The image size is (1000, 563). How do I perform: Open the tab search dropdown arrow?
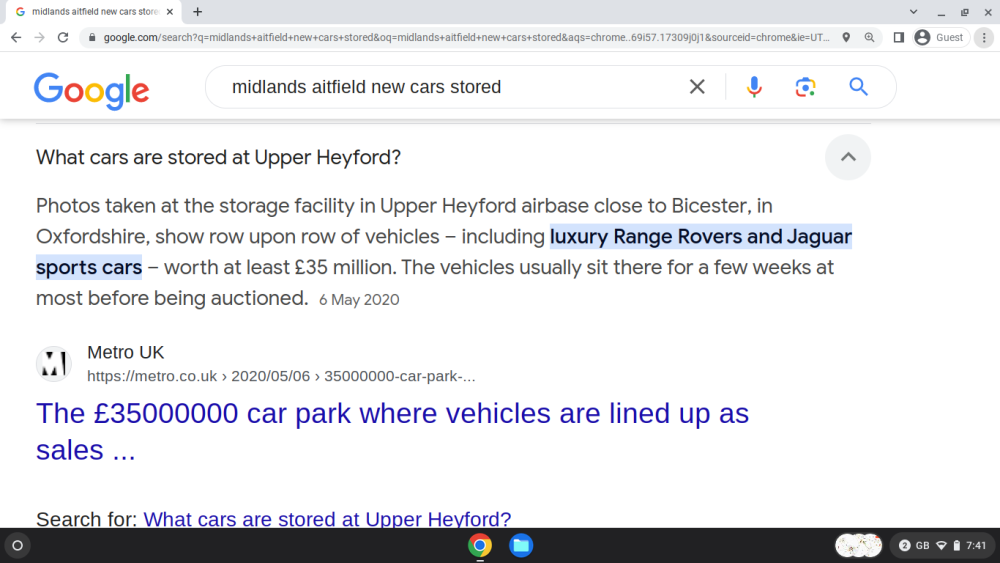coord(913,11)
